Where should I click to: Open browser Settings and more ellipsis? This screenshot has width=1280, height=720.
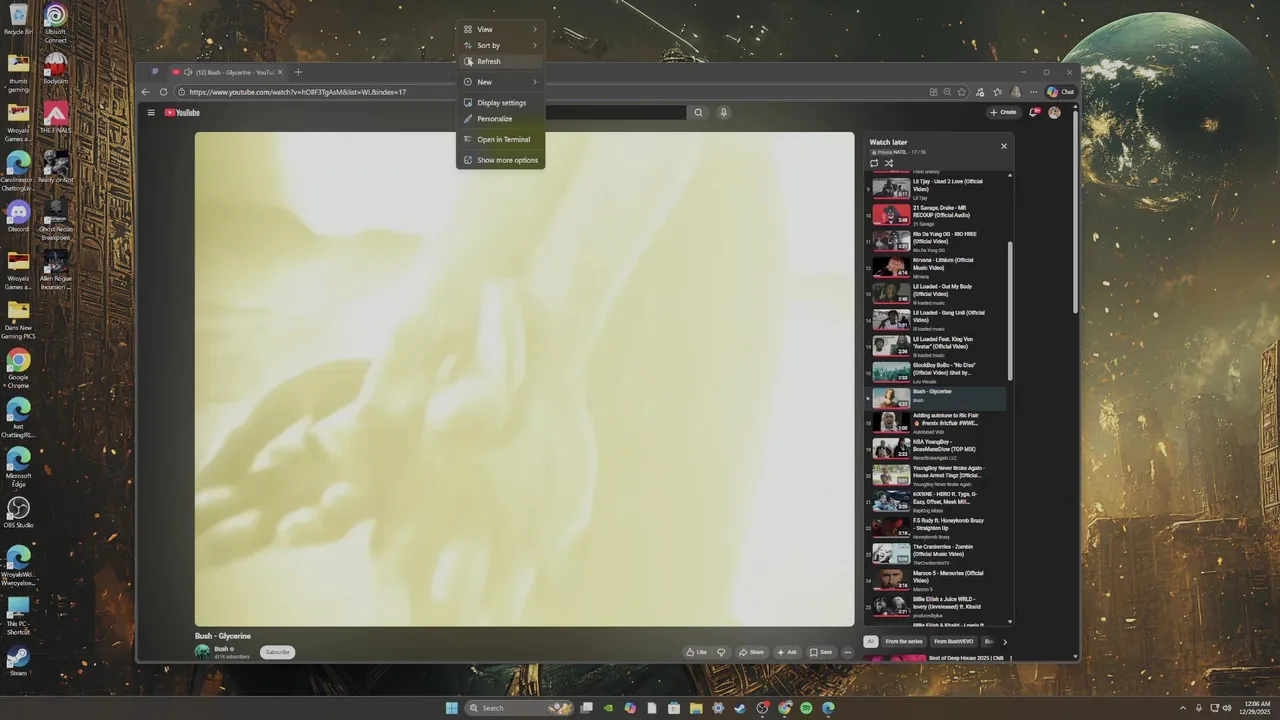1033,92
